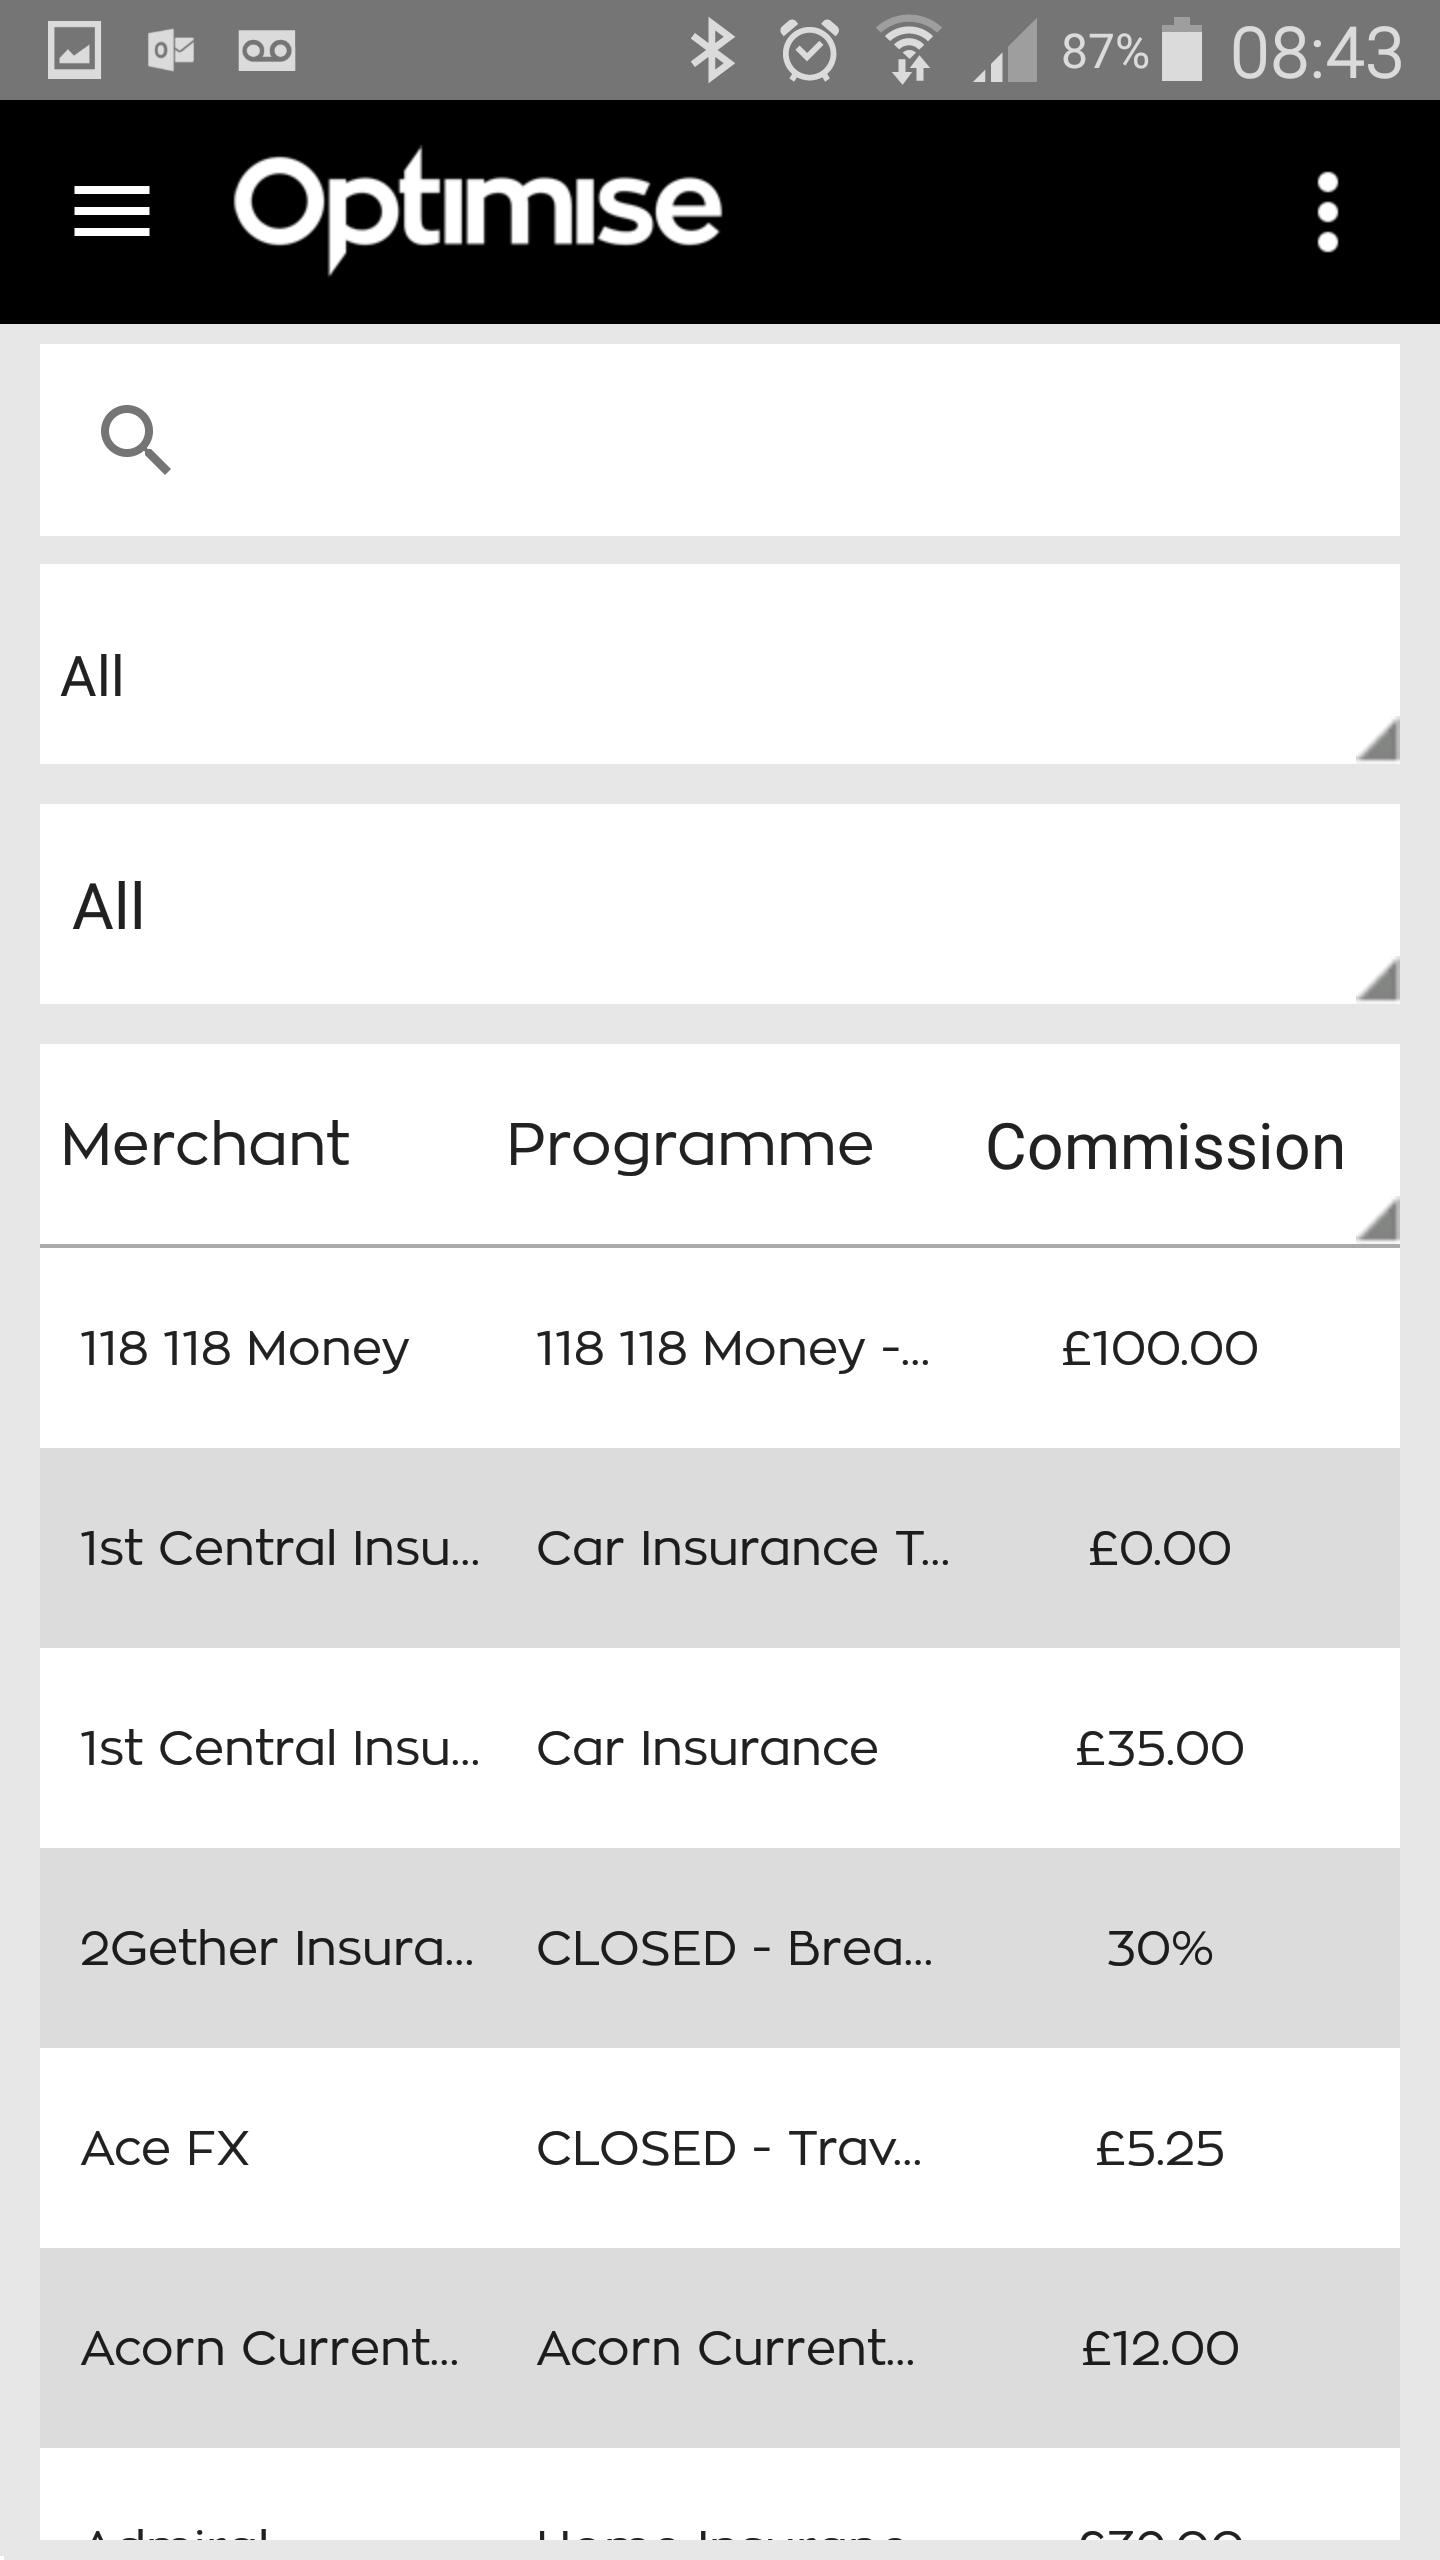
Task: Tap the three-dot overflow menu
Action: (1327, 212)
